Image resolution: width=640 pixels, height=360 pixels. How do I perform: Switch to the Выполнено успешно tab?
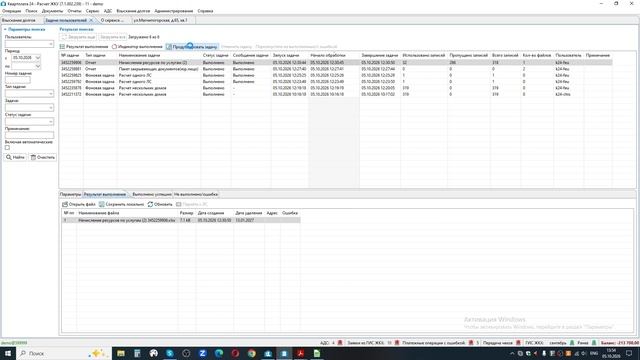pyautogui.click(x=152, y=194)
